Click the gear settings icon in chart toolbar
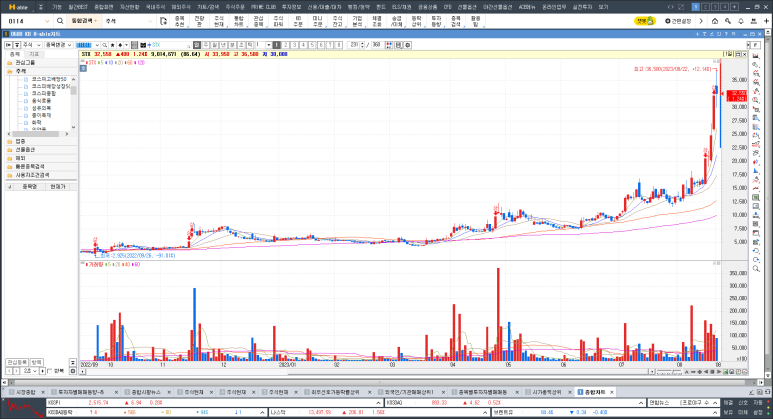Image resolution: width=773 pixels, height=419 pixels. 407,45
